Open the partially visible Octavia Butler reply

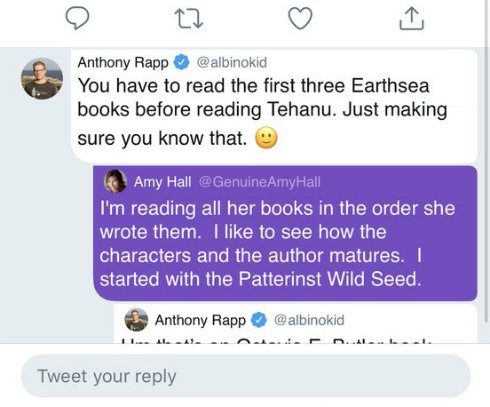[296, 324]
